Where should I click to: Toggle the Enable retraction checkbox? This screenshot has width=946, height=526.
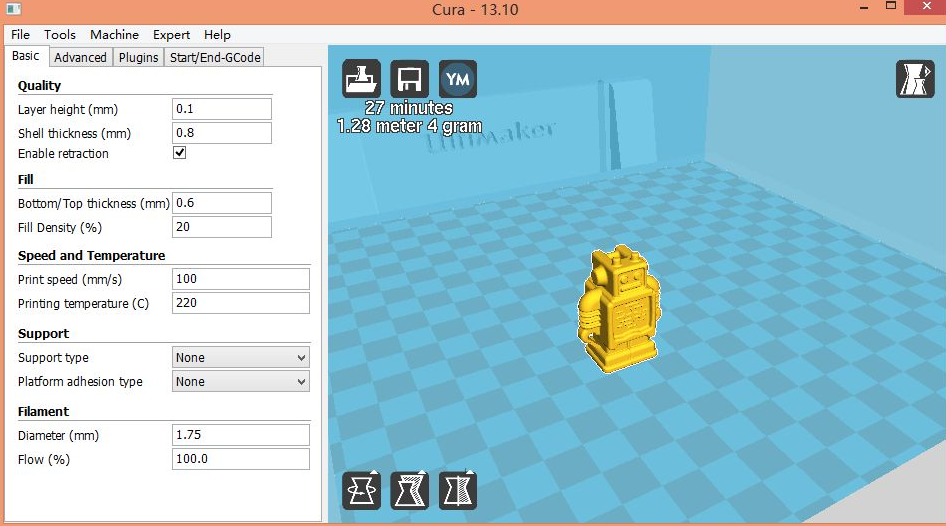point(180,153)
